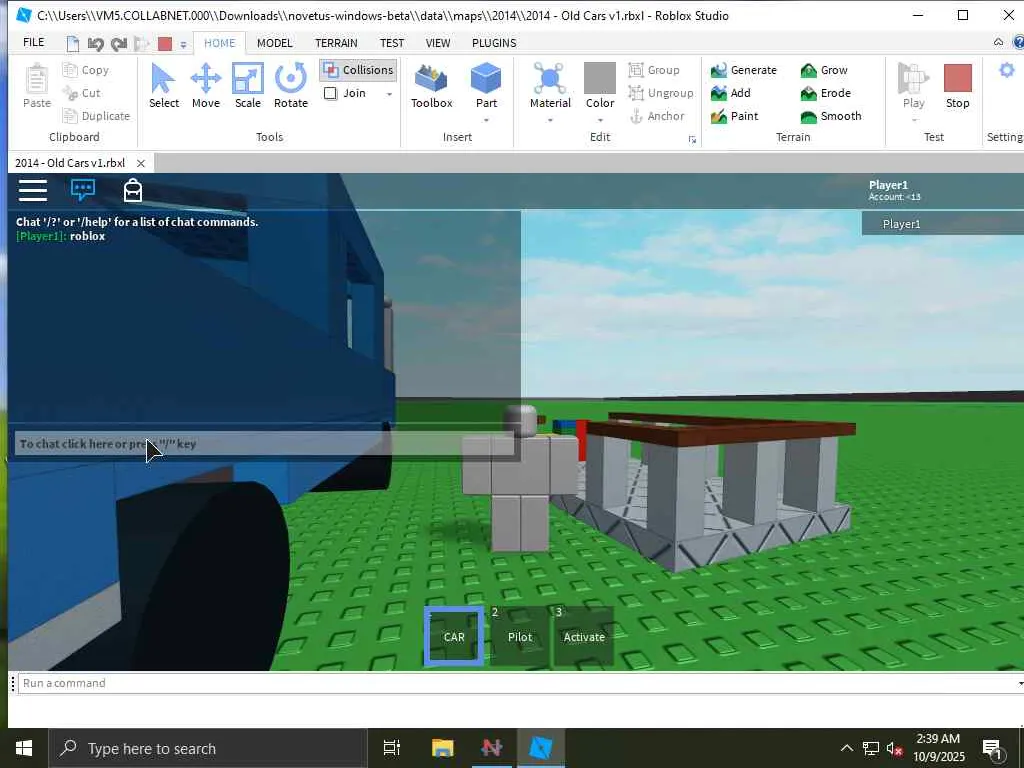Screen dimensions: 1024x768
Task: Click the New file icon in quick access
Action: (73, 44)
